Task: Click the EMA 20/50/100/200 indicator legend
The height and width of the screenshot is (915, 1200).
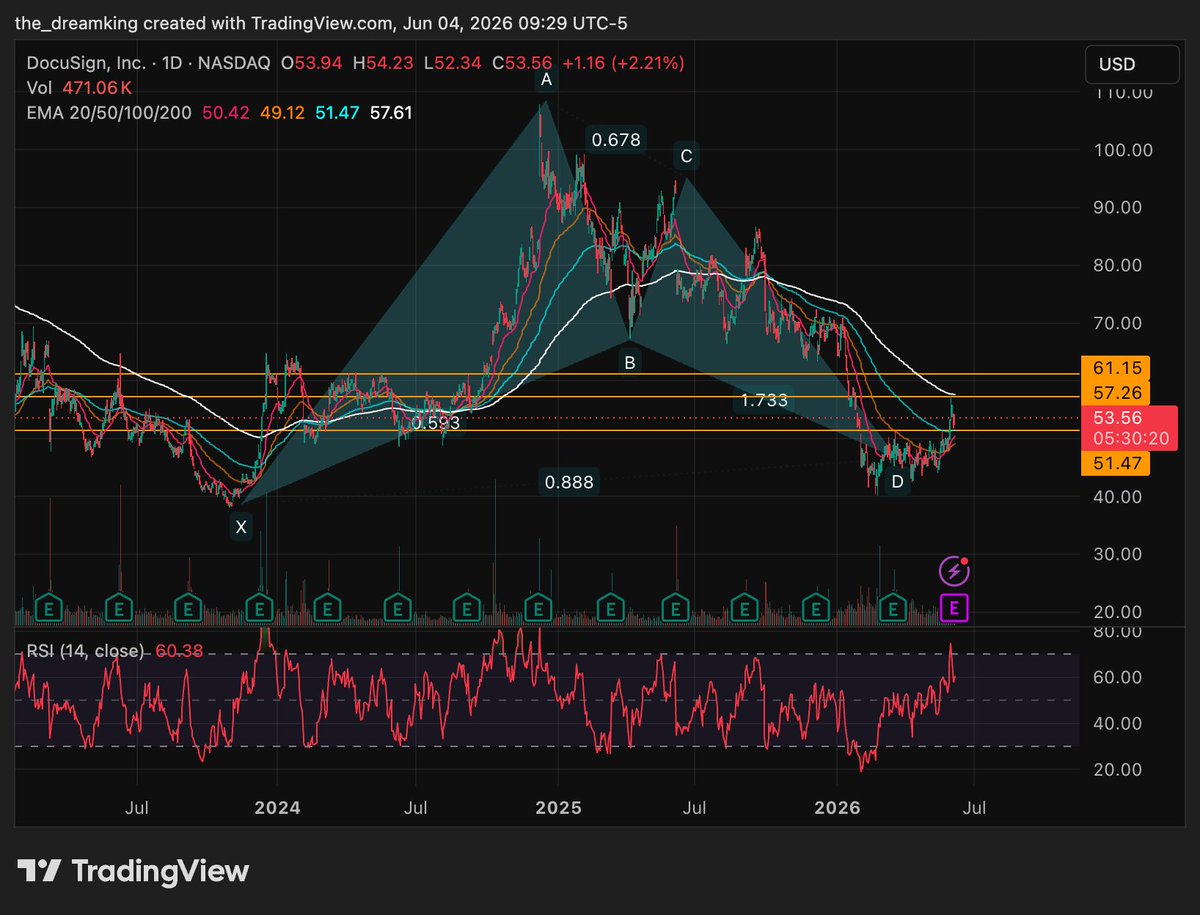Action: click(110, 113)
